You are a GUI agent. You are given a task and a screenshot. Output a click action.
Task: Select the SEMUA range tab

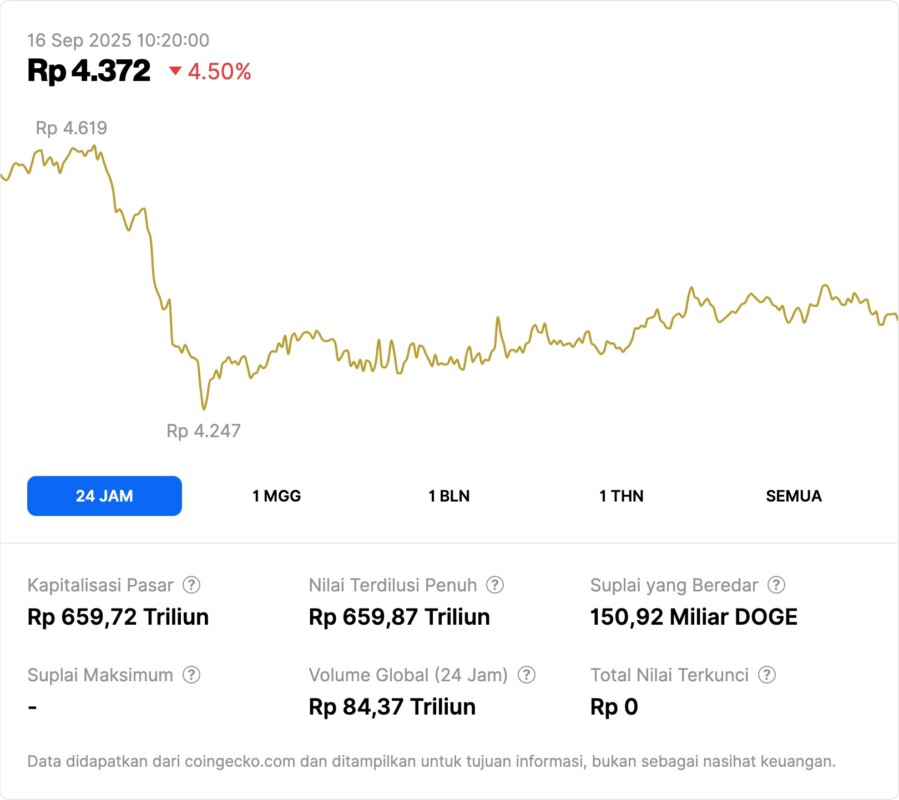point(794,496)
